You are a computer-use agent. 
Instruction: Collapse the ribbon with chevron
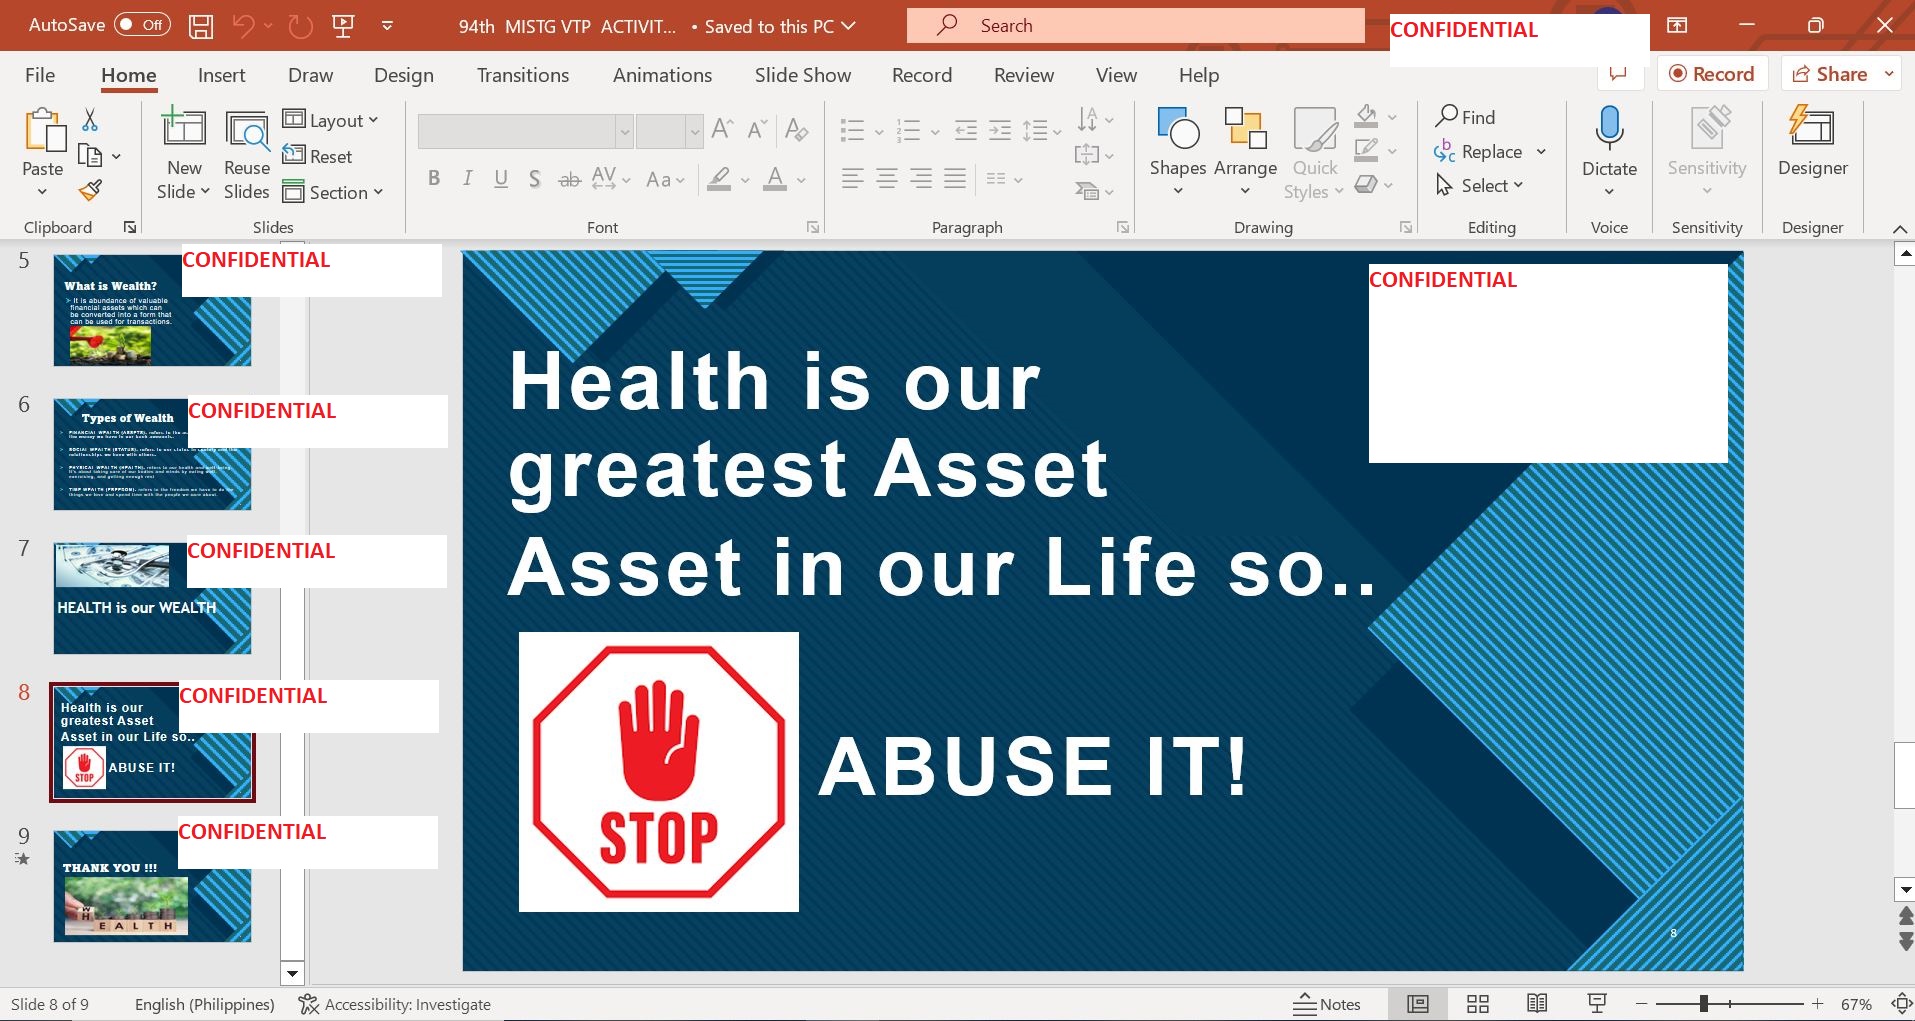1900,229
